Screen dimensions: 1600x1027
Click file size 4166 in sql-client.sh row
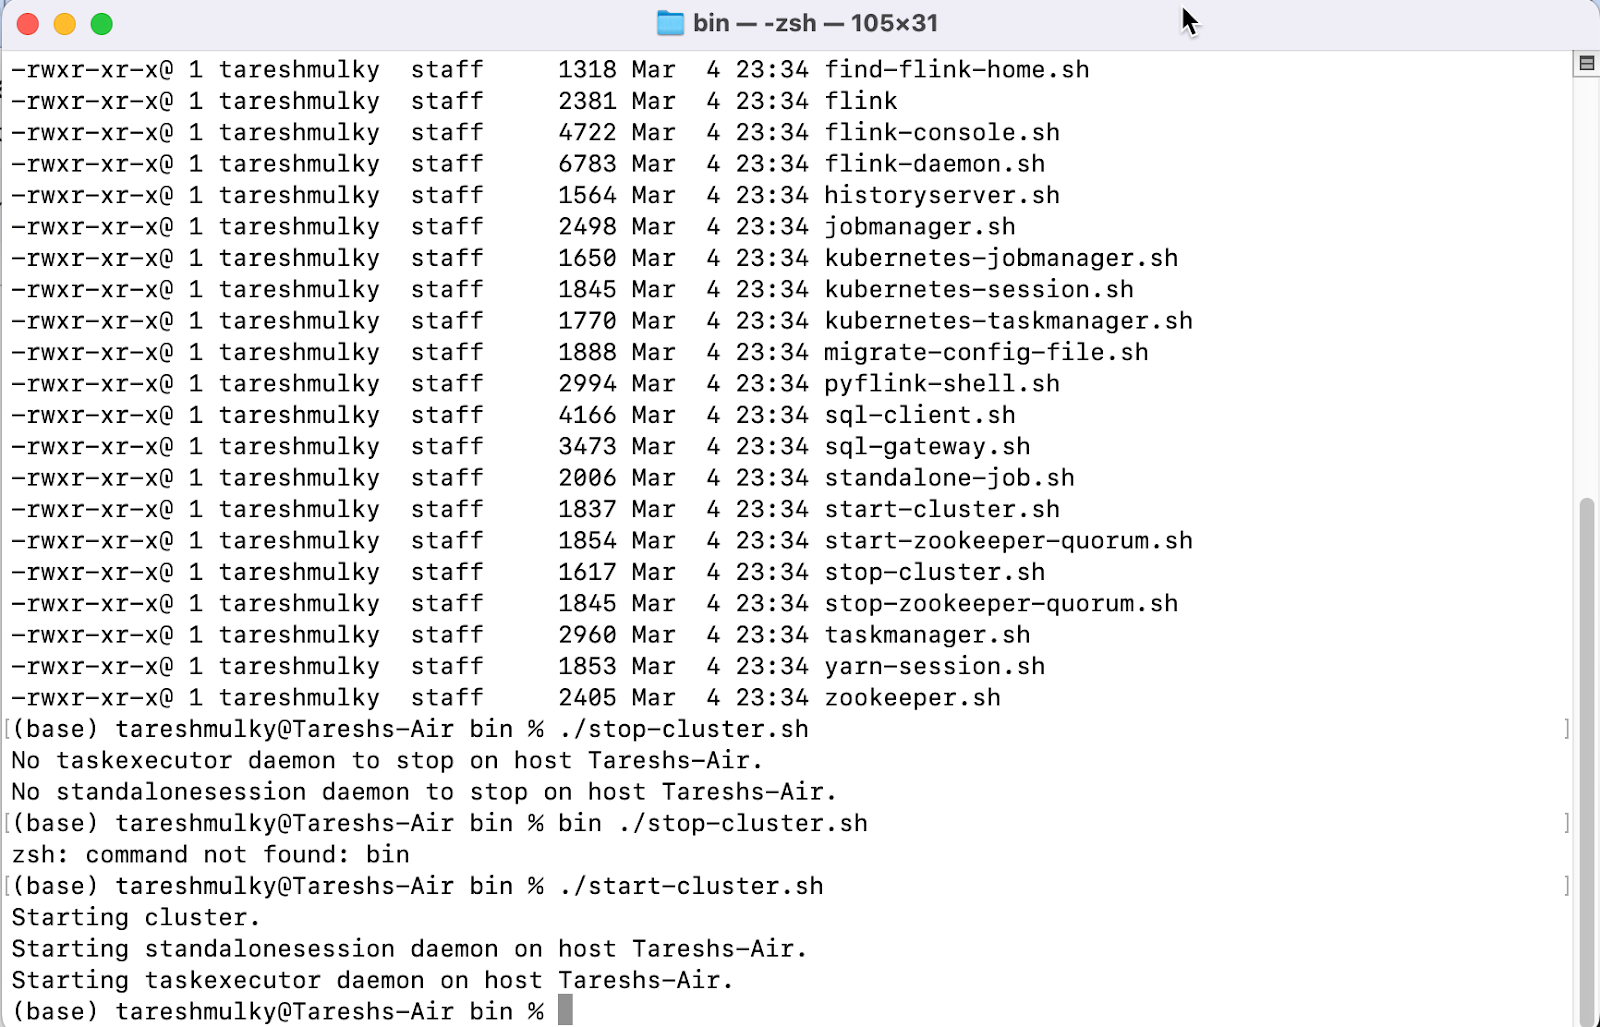[588, 415]
